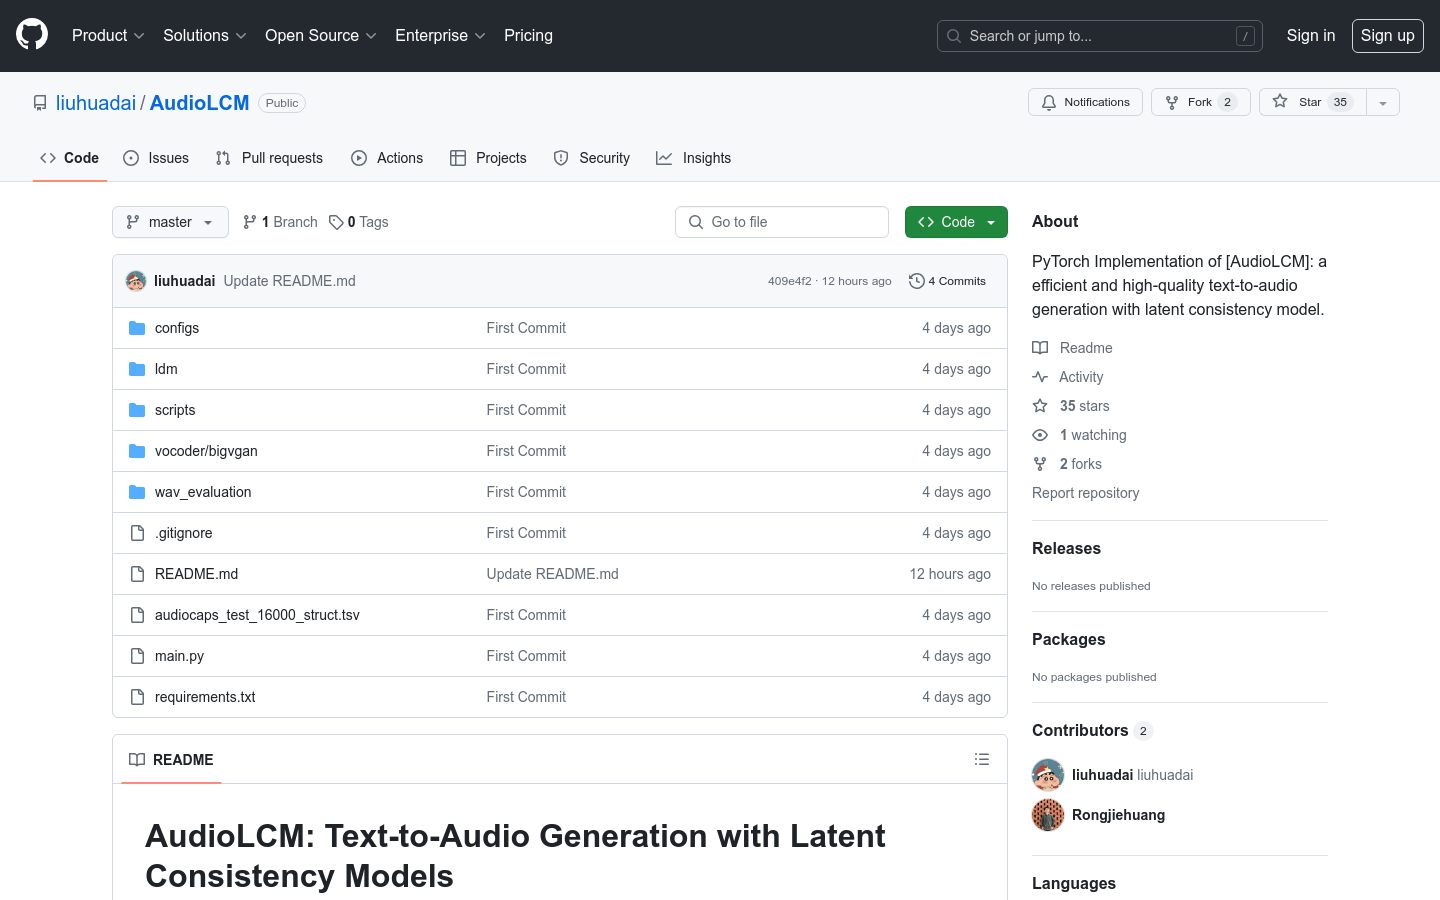
Task: Click Report repository link
Action: [1085, 493]
